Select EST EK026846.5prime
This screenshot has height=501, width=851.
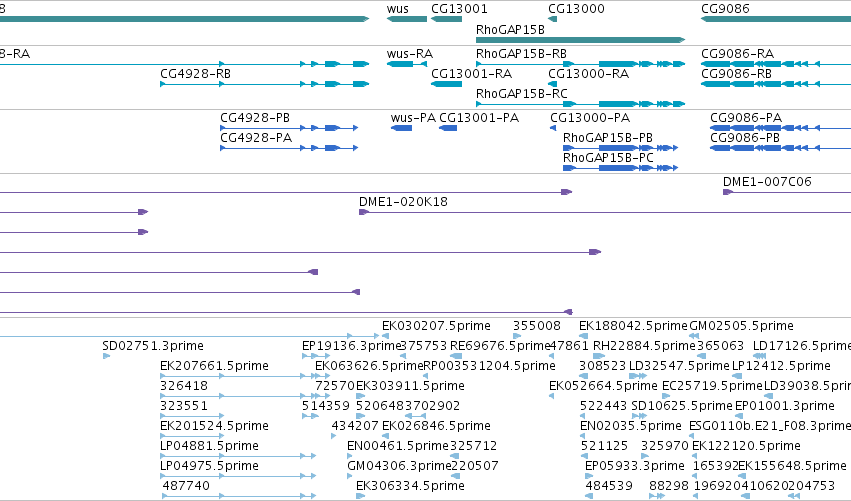coord(436,426)
